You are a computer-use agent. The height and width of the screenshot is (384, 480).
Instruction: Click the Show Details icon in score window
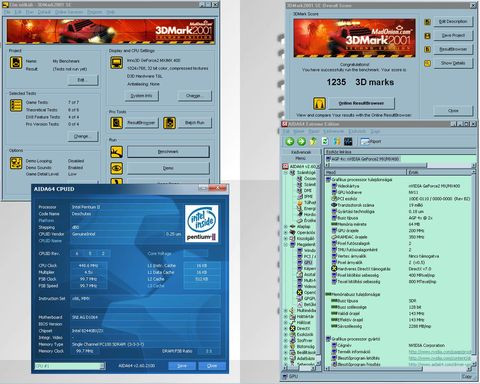click(427, 63)
